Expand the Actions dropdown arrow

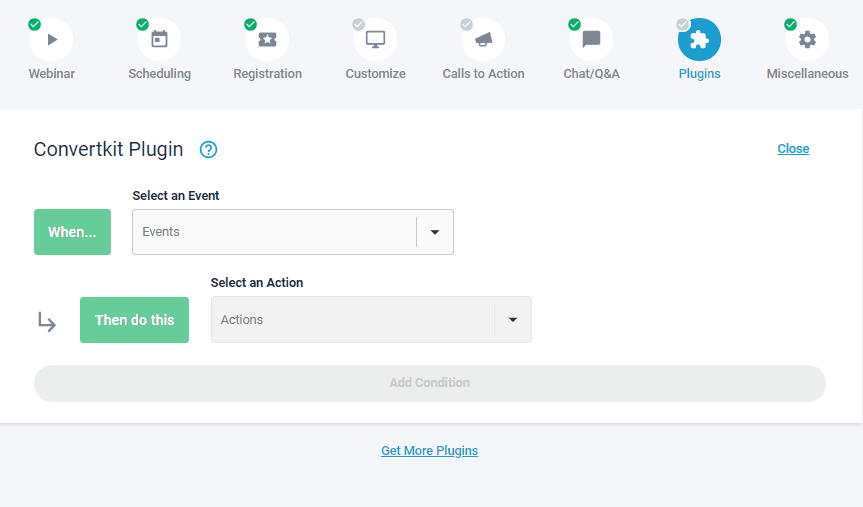[x=513, y=320]
